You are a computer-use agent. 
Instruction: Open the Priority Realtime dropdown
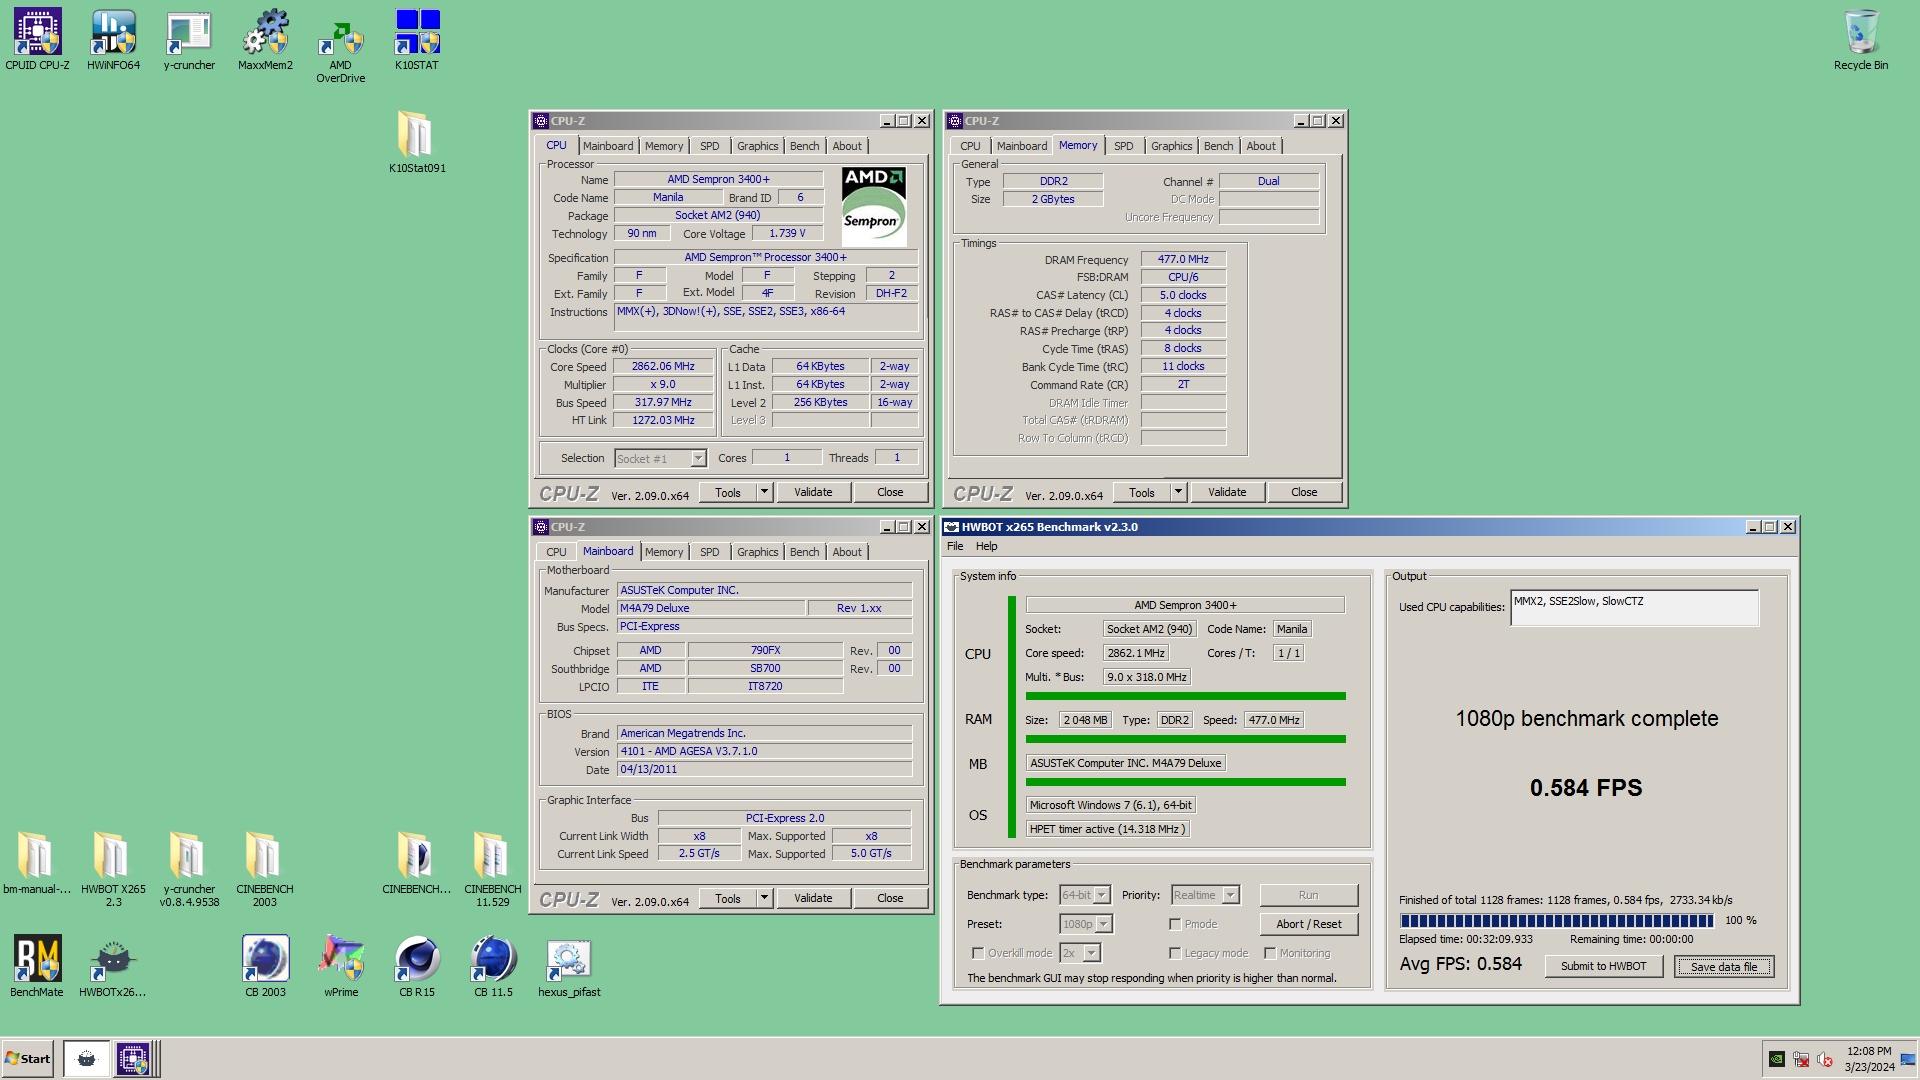[x=1206, y=895]
